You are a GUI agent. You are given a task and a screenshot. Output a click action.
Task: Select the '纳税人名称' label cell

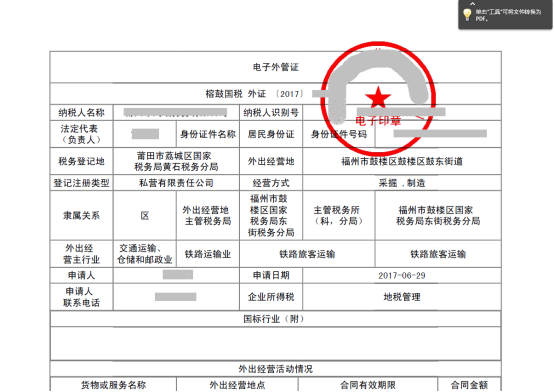81,113
